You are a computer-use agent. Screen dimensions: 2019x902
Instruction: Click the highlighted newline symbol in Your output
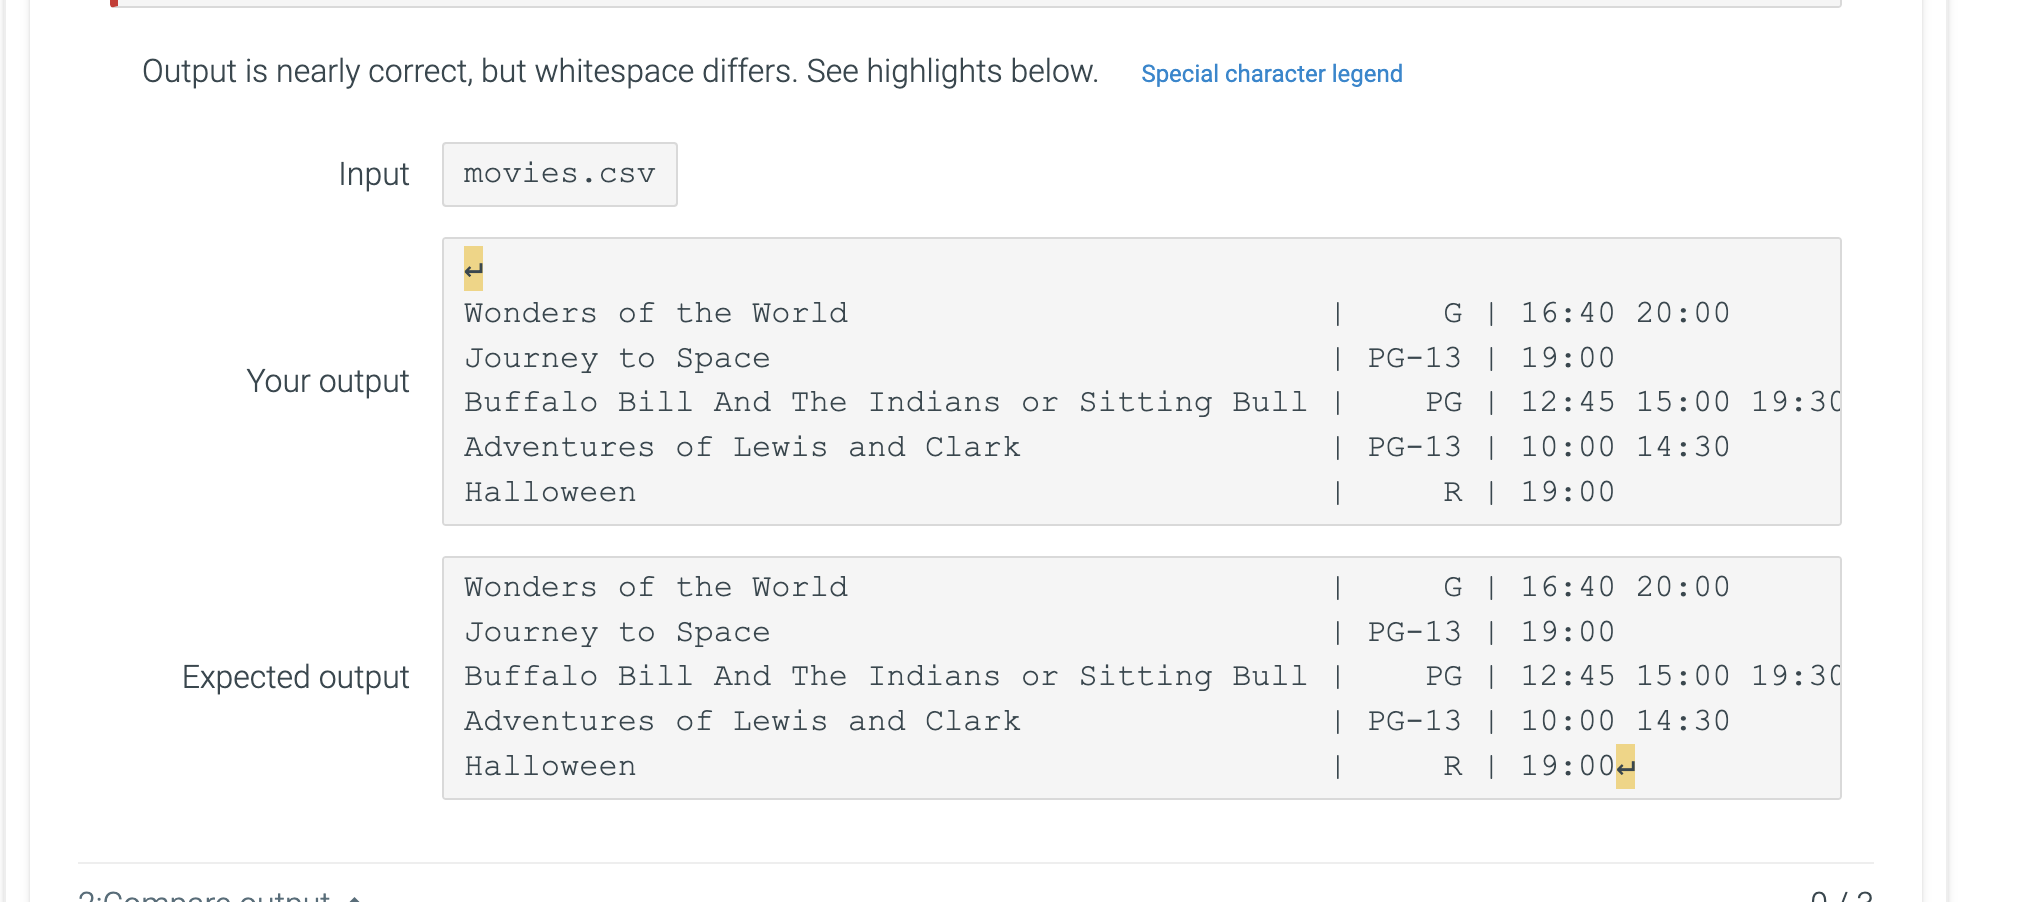click(472, 269)
